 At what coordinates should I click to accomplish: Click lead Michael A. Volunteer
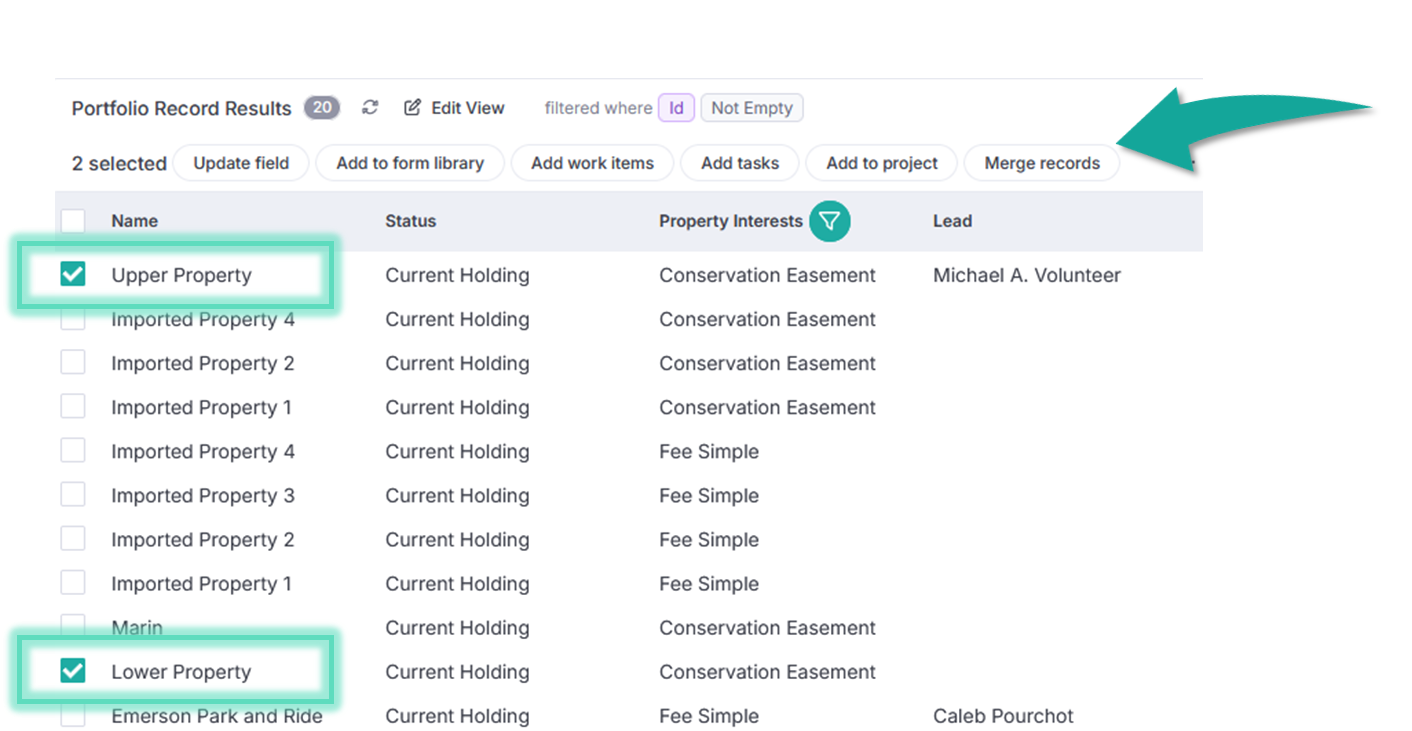(x=1027, y=275)
